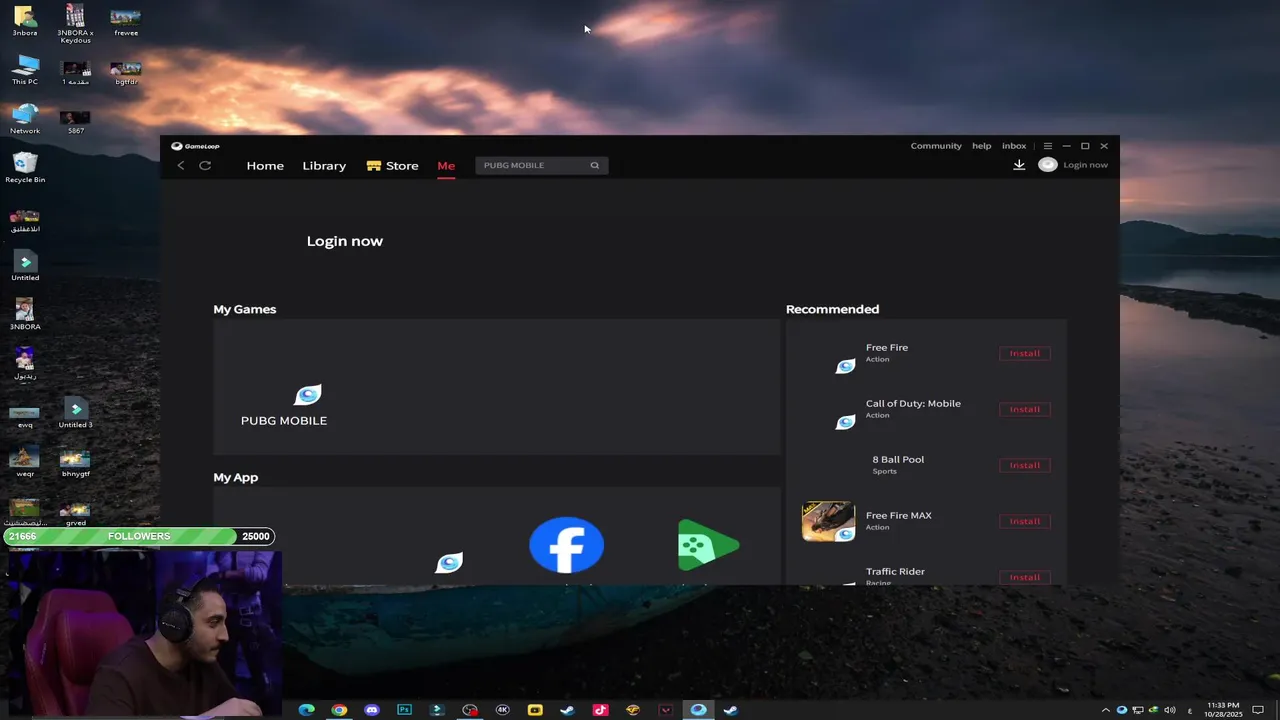
Task: Select the 3NBORA x Keydous desktop file
Action: [x=75, y=23]
